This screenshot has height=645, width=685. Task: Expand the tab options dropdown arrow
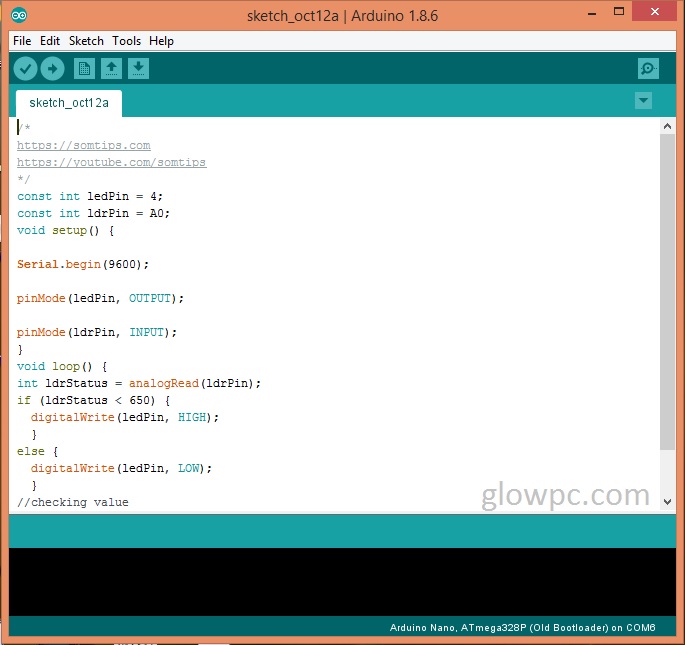[643, 101]
